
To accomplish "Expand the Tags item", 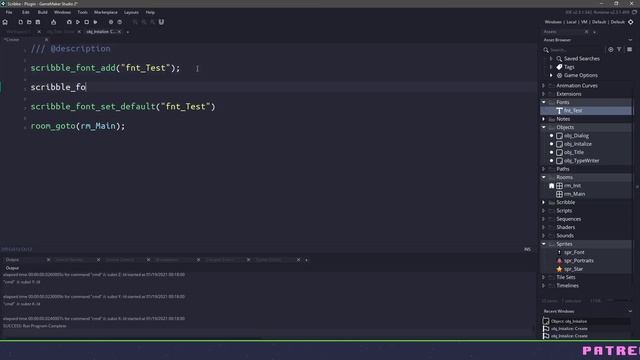I will [551, 67].
